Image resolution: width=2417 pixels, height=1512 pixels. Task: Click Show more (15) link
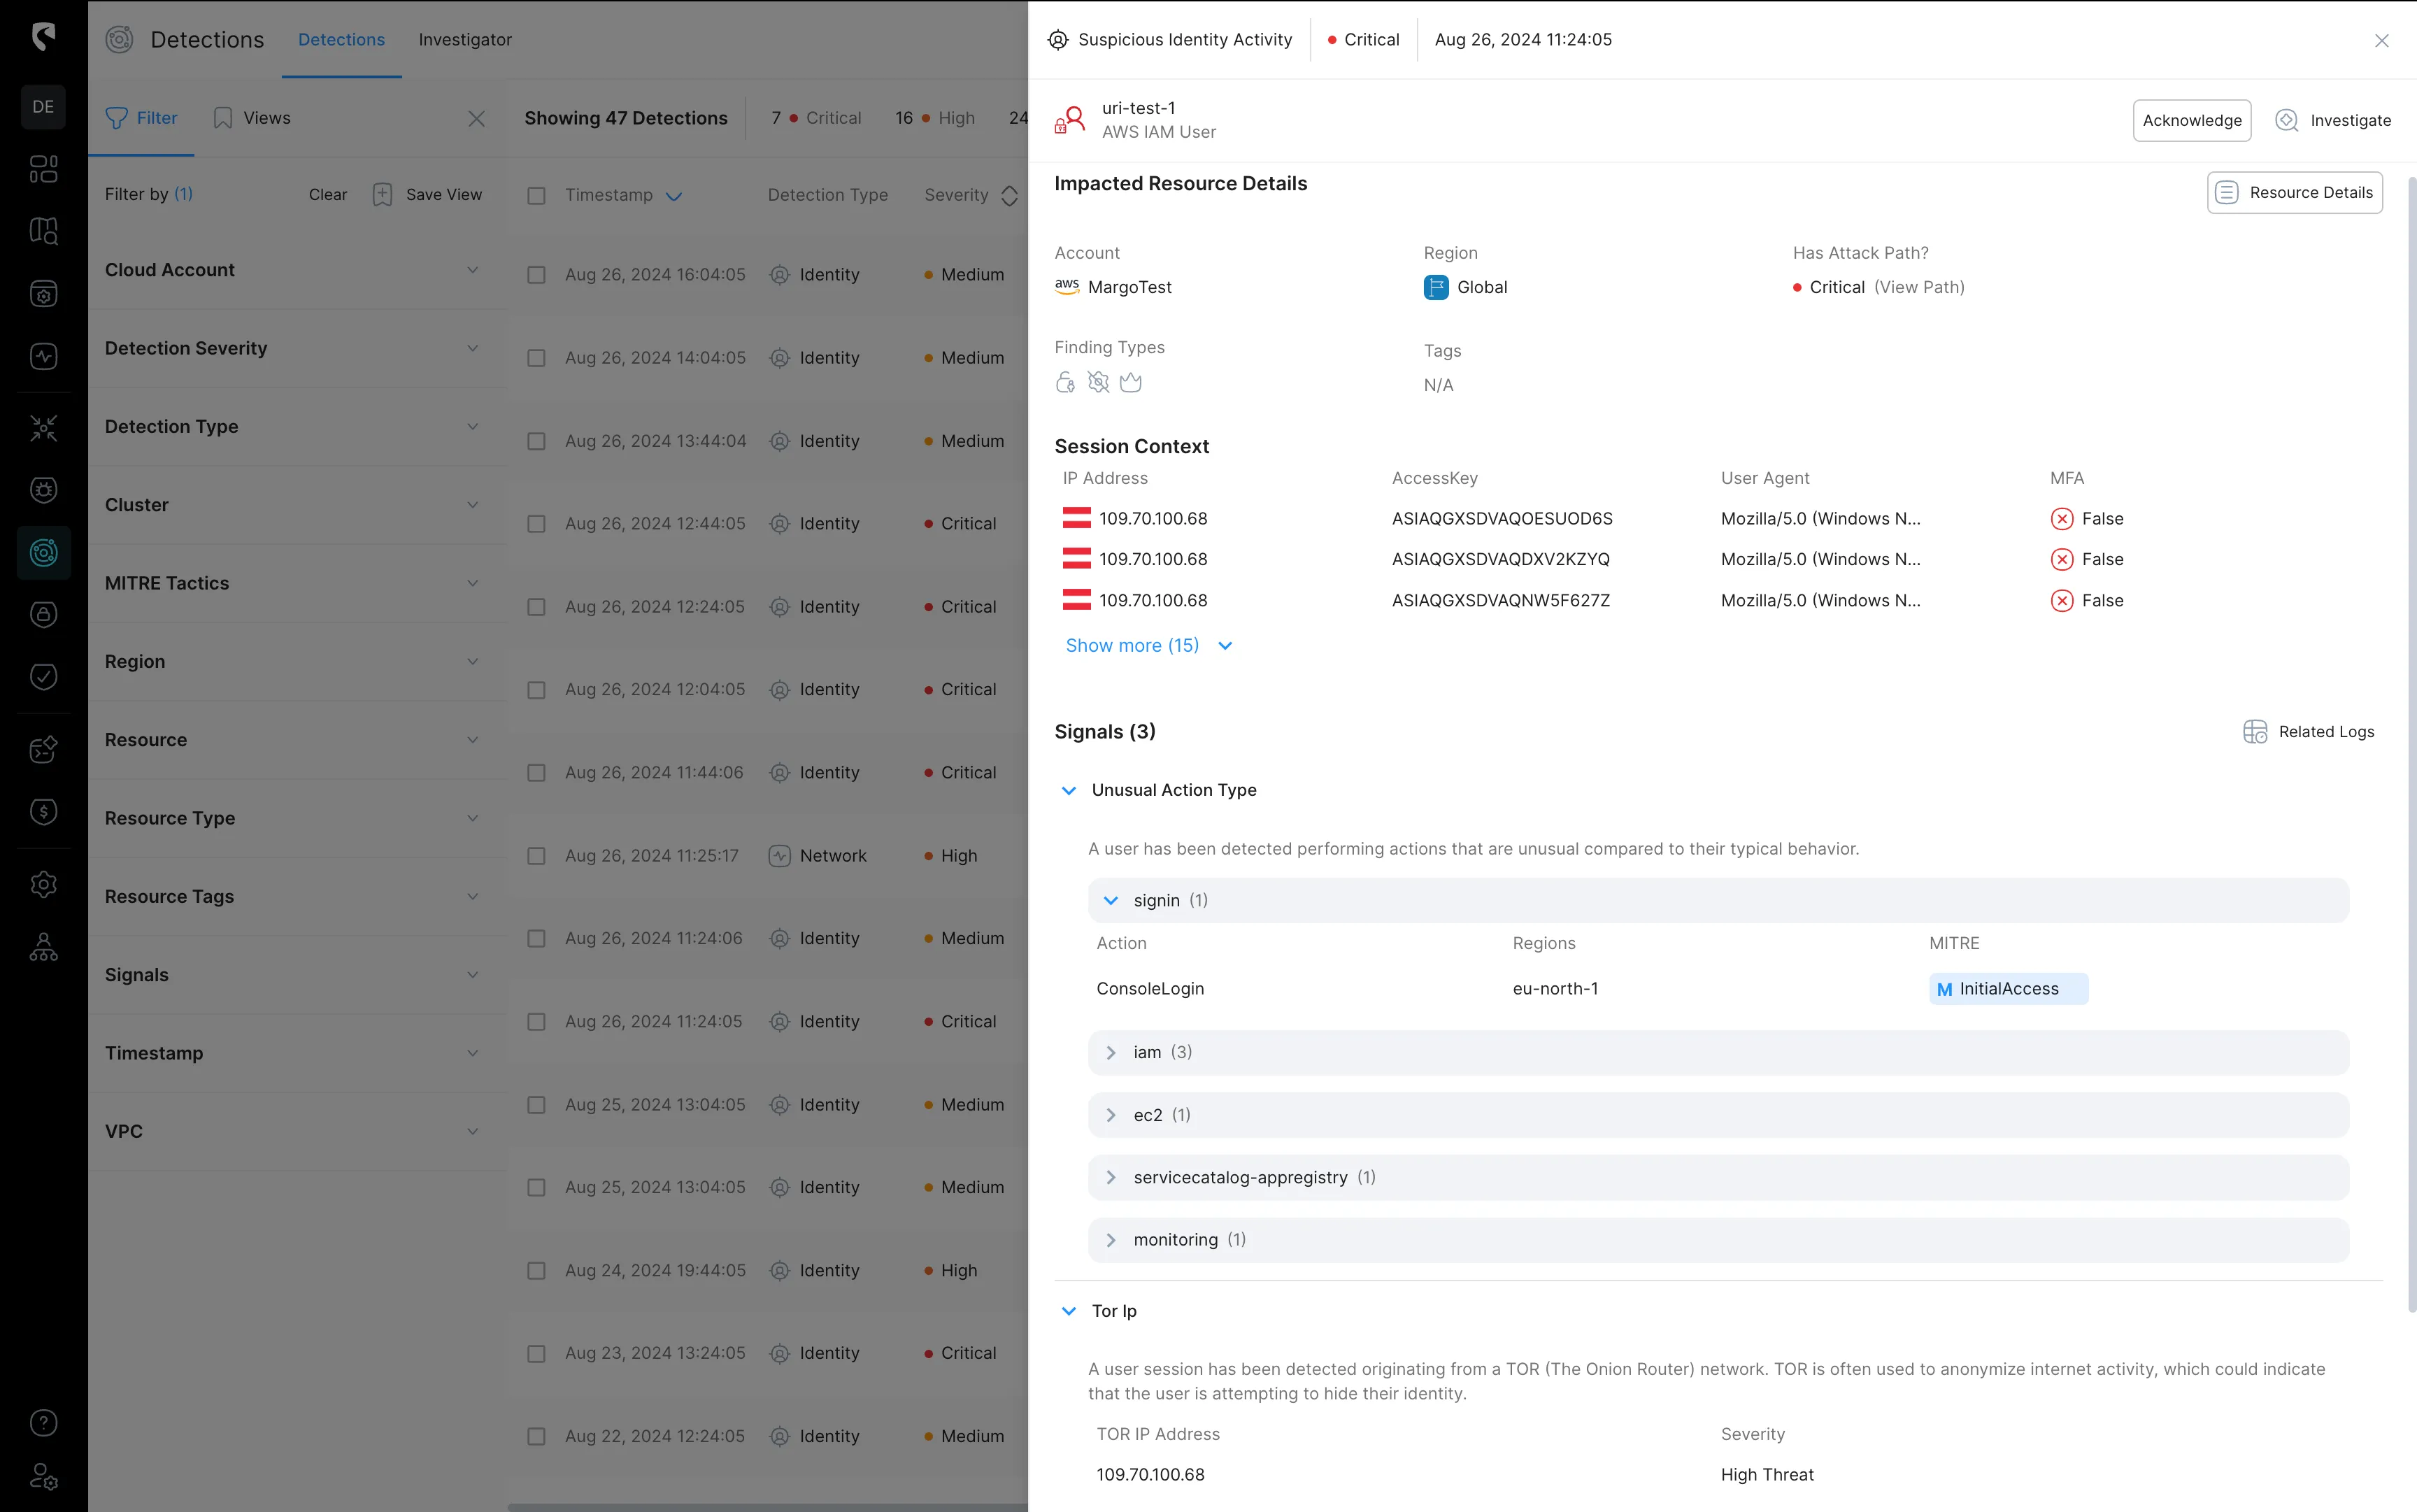pyautogui.click(x=1150, y=646)
